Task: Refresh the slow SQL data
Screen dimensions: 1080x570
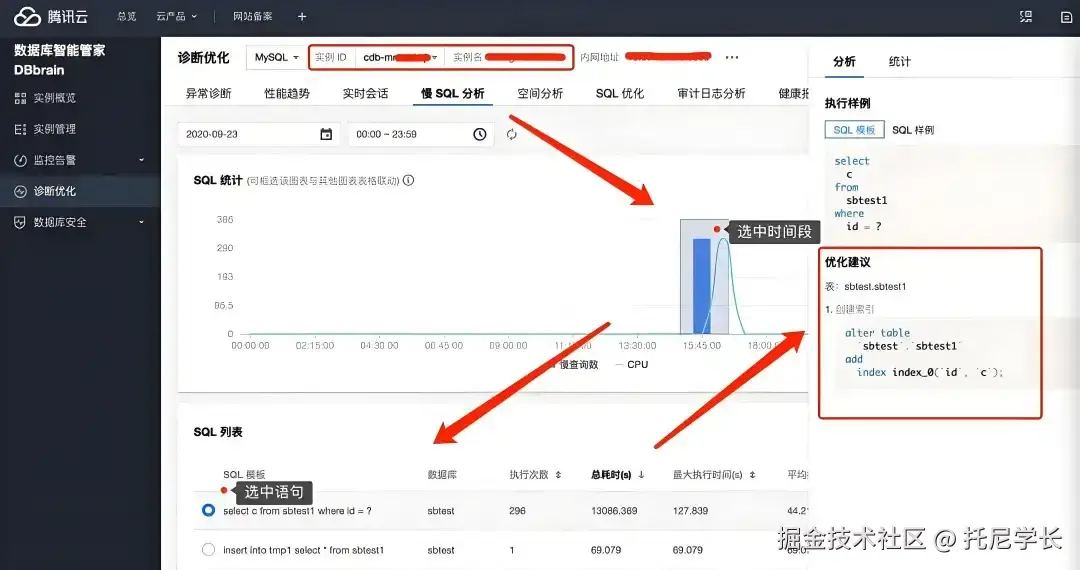Action: point(512,134)
